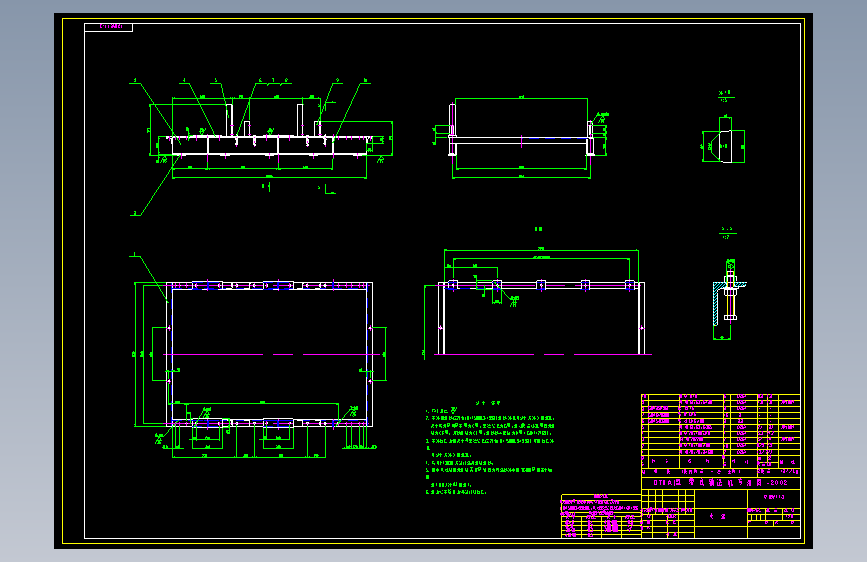Select balloon callout number 2 below section view
Image resolution: width=867 pixels, height=562 pixels.
(x=134, y=213)
